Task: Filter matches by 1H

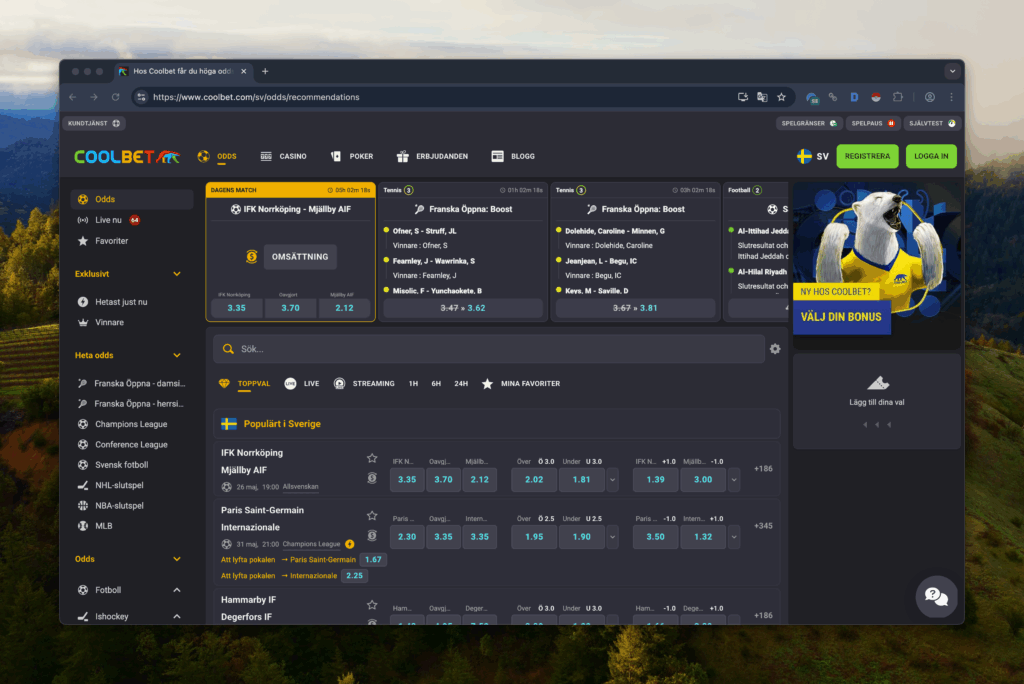Action: pyautogui.click(x=413, y=383)
